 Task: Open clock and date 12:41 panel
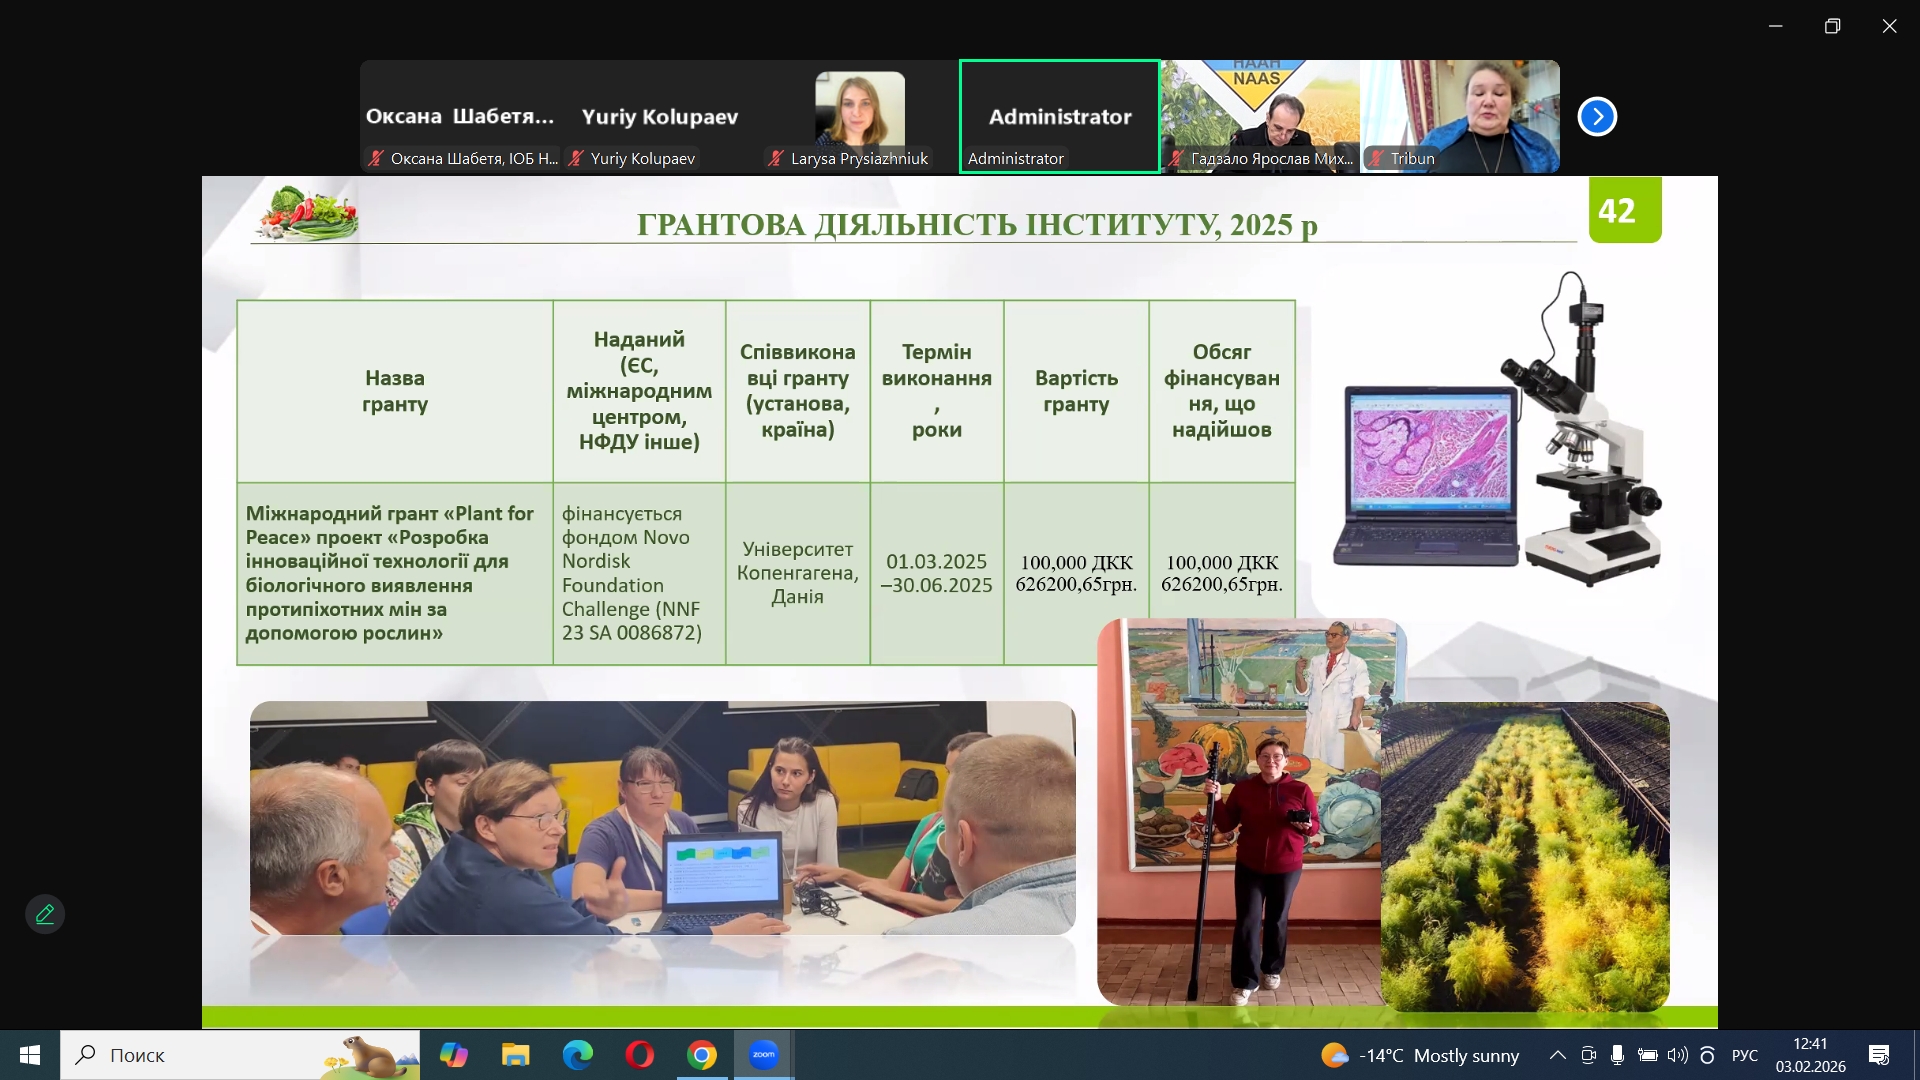(x=1810, y=1055)
